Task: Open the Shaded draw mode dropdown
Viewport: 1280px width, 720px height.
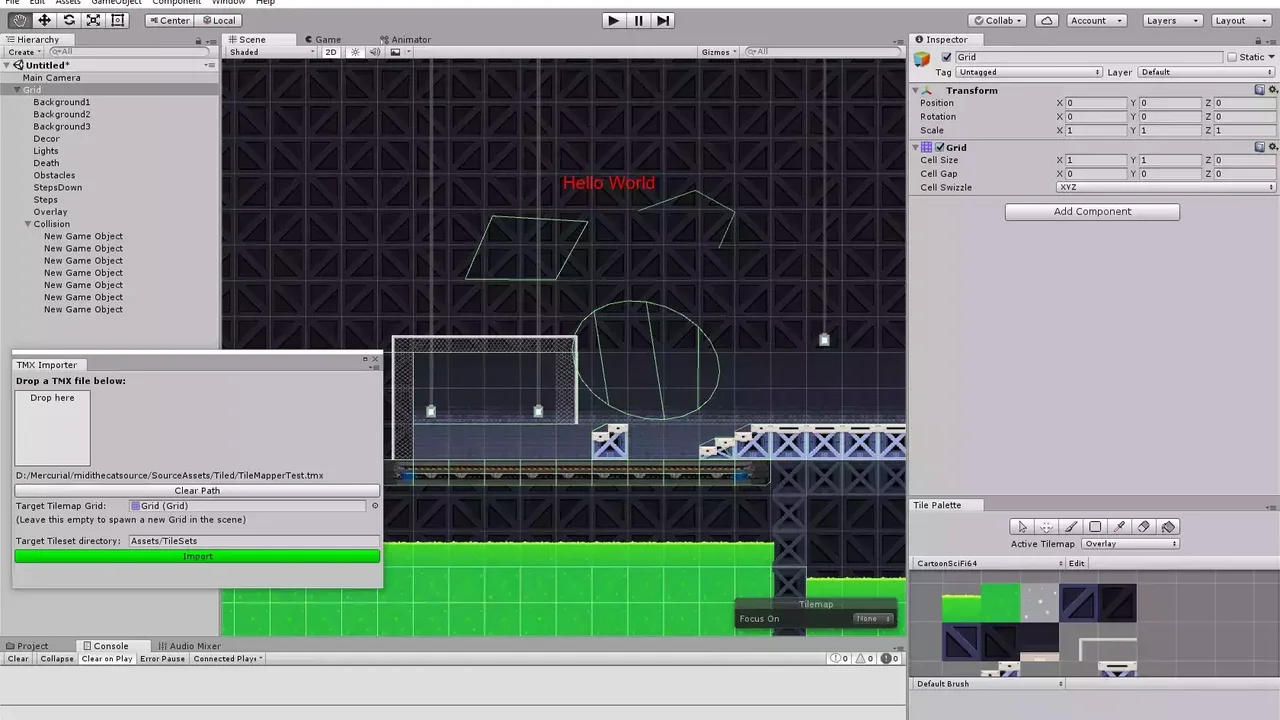Action: coord(272,52)
